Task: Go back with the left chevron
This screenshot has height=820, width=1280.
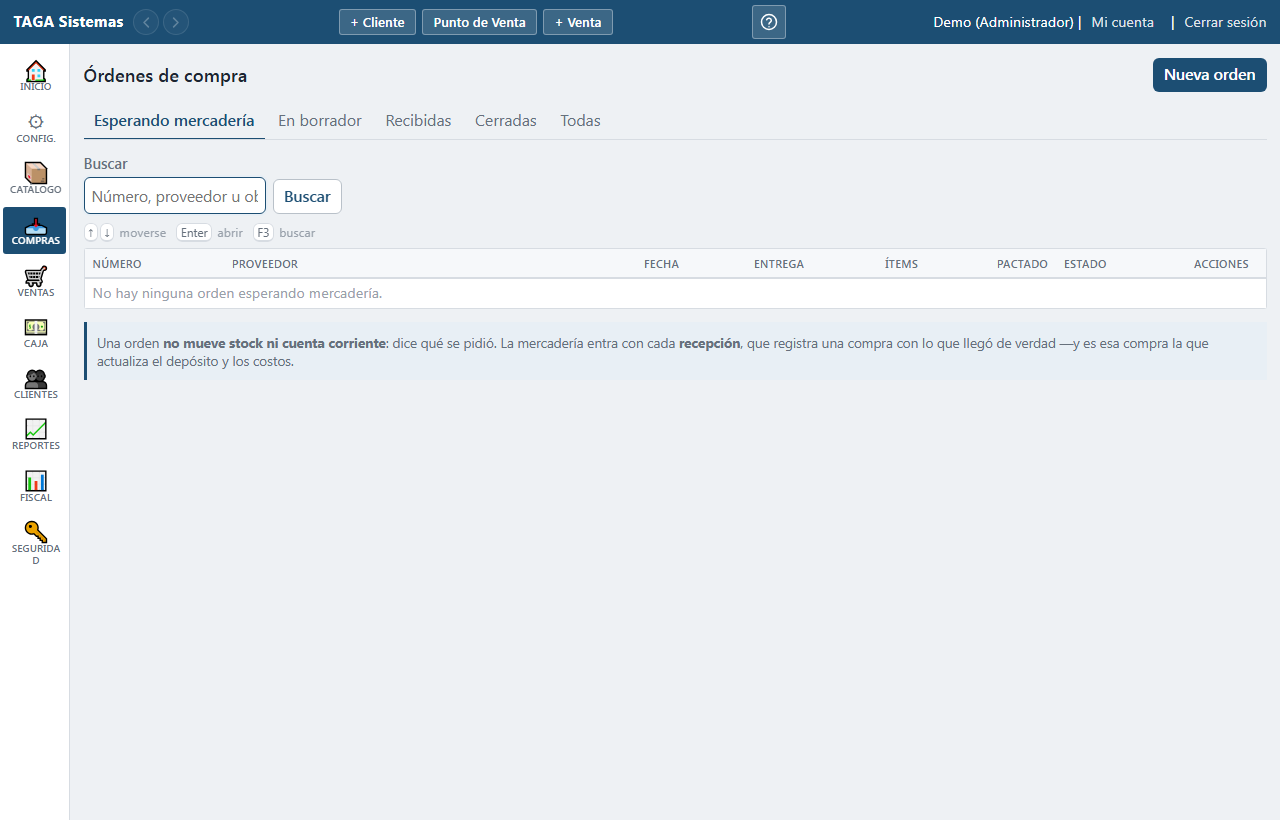Action: (146, 22)
